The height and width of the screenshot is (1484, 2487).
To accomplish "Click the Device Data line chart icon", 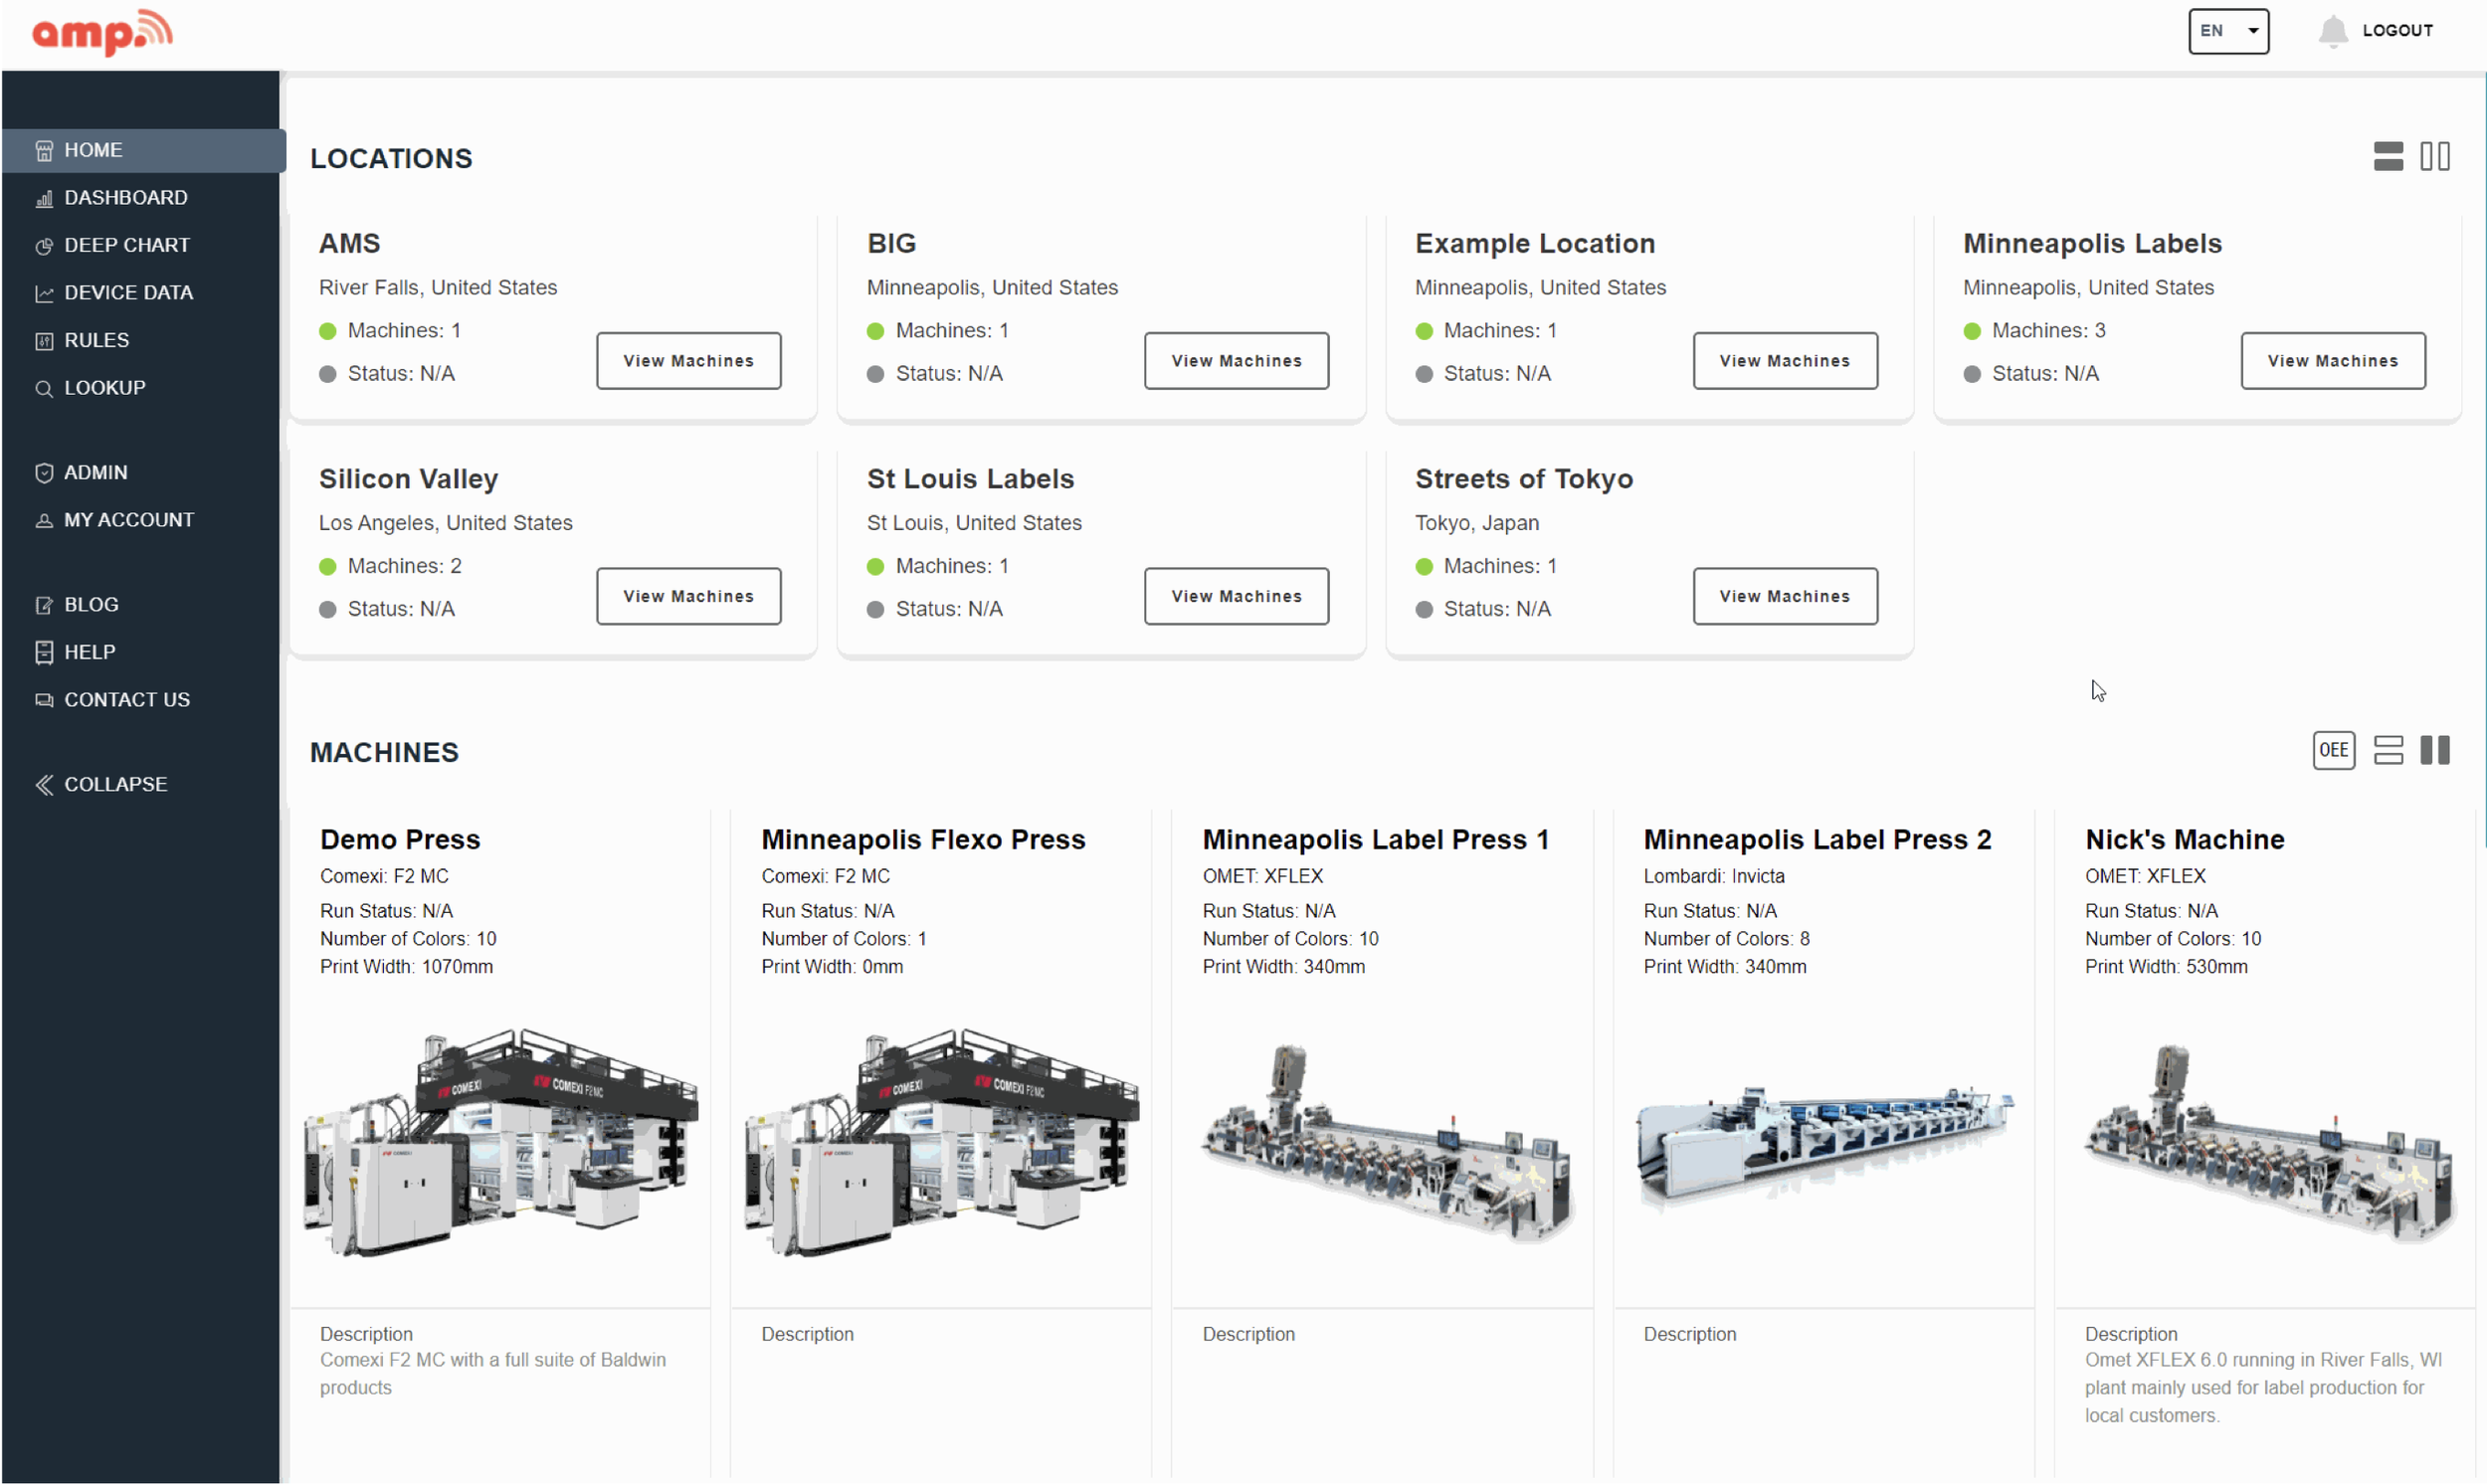I will 44,293.
